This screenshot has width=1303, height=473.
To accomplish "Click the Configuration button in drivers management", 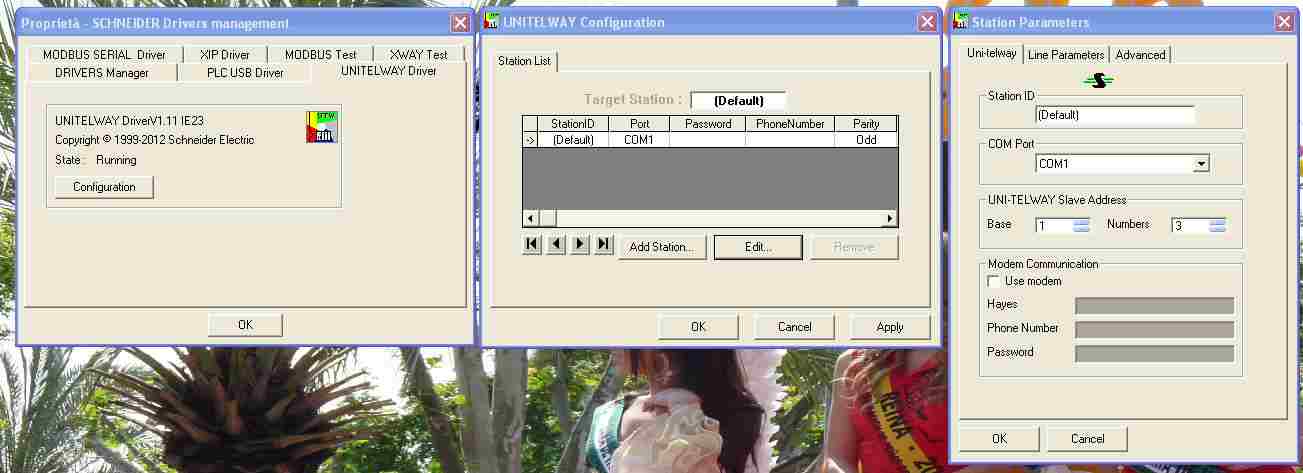I will click(104, 187).
